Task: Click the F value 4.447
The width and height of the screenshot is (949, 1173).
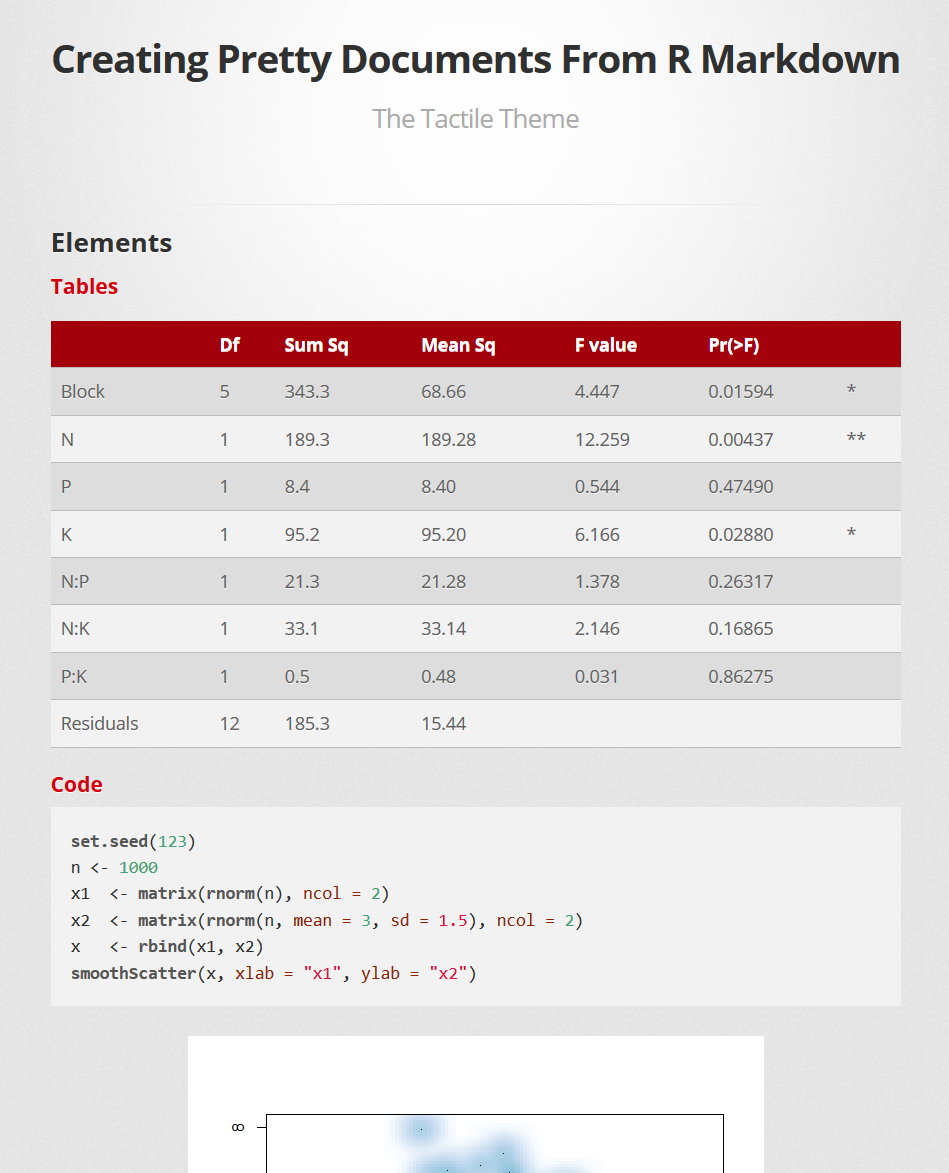Action: point(597,391)
